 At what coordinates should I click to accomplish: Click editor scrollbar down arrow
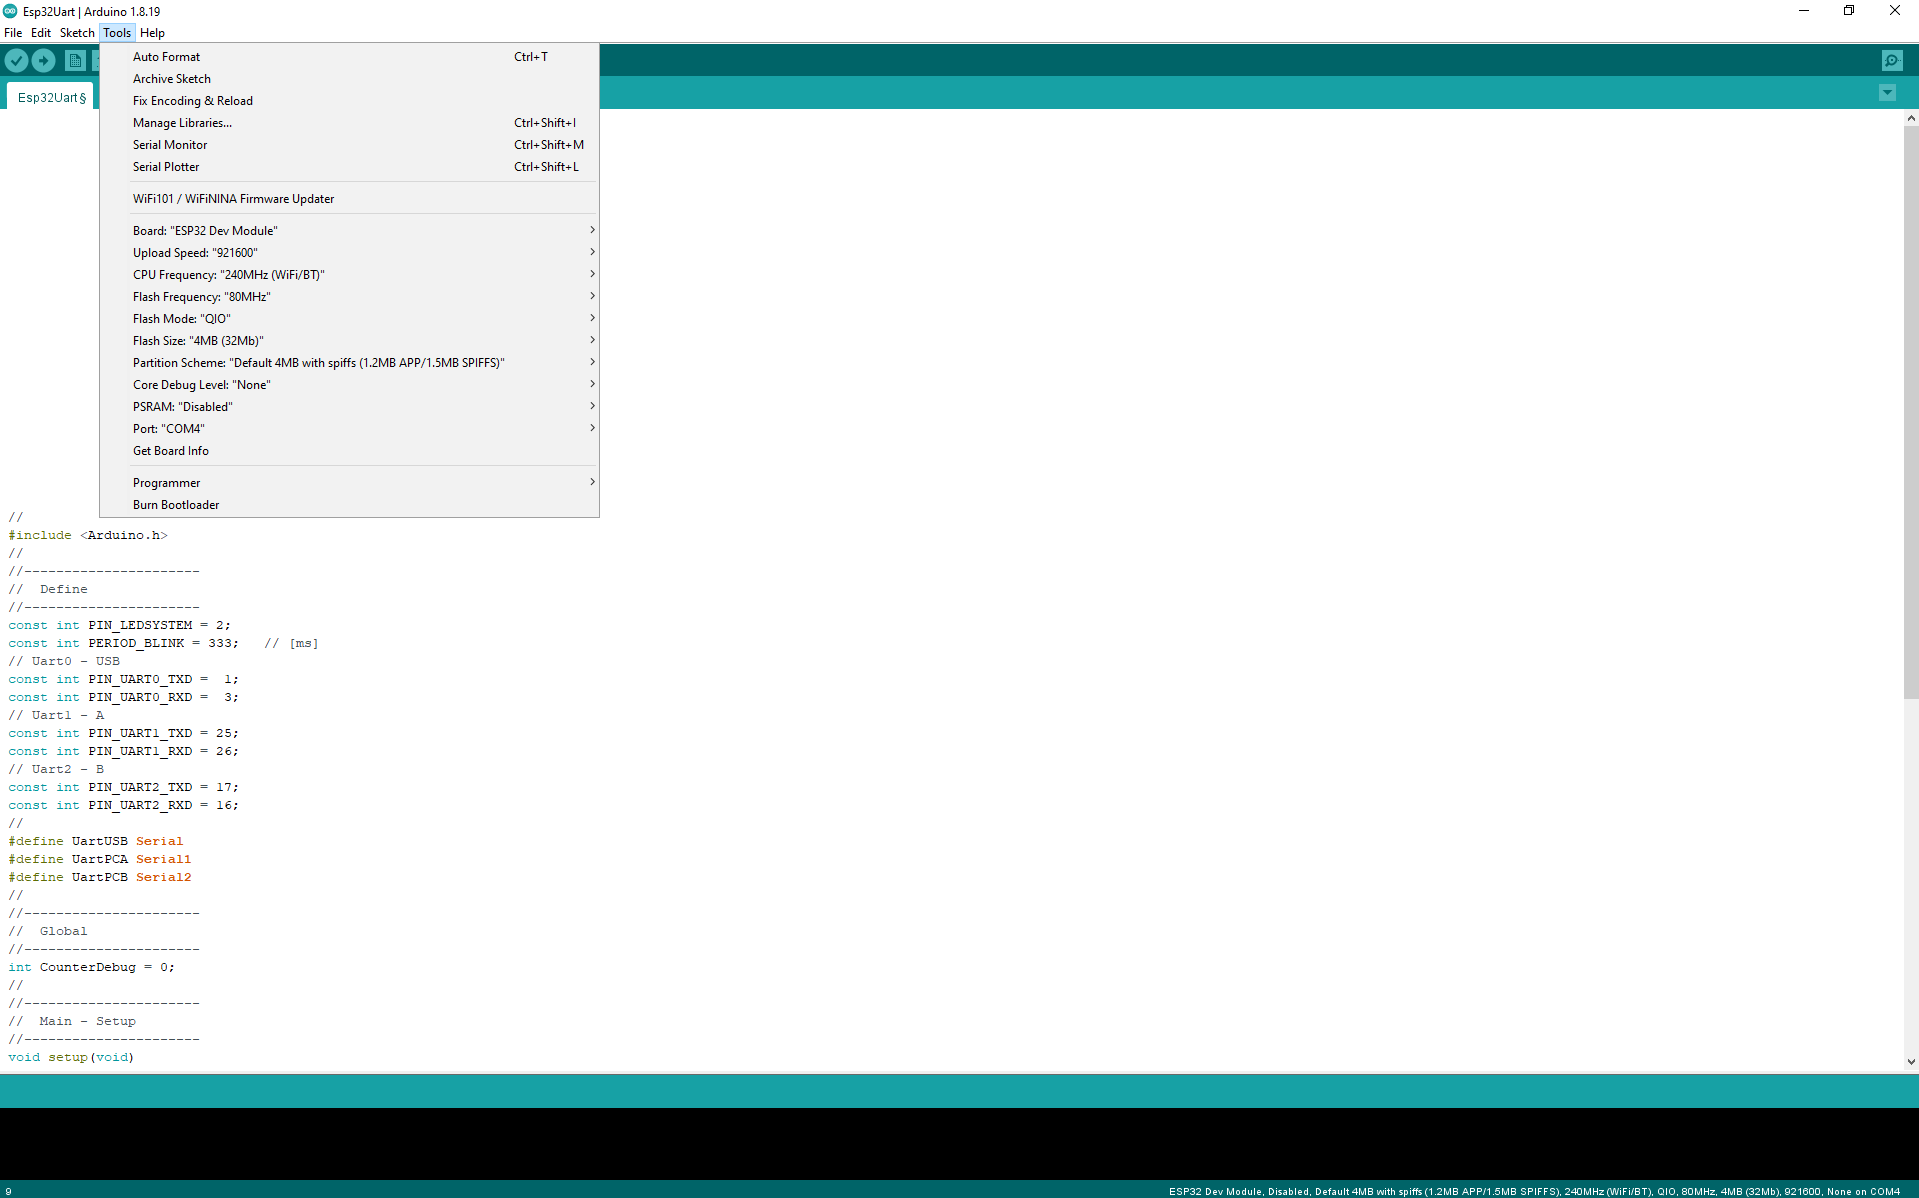tap(1911, 1062)
